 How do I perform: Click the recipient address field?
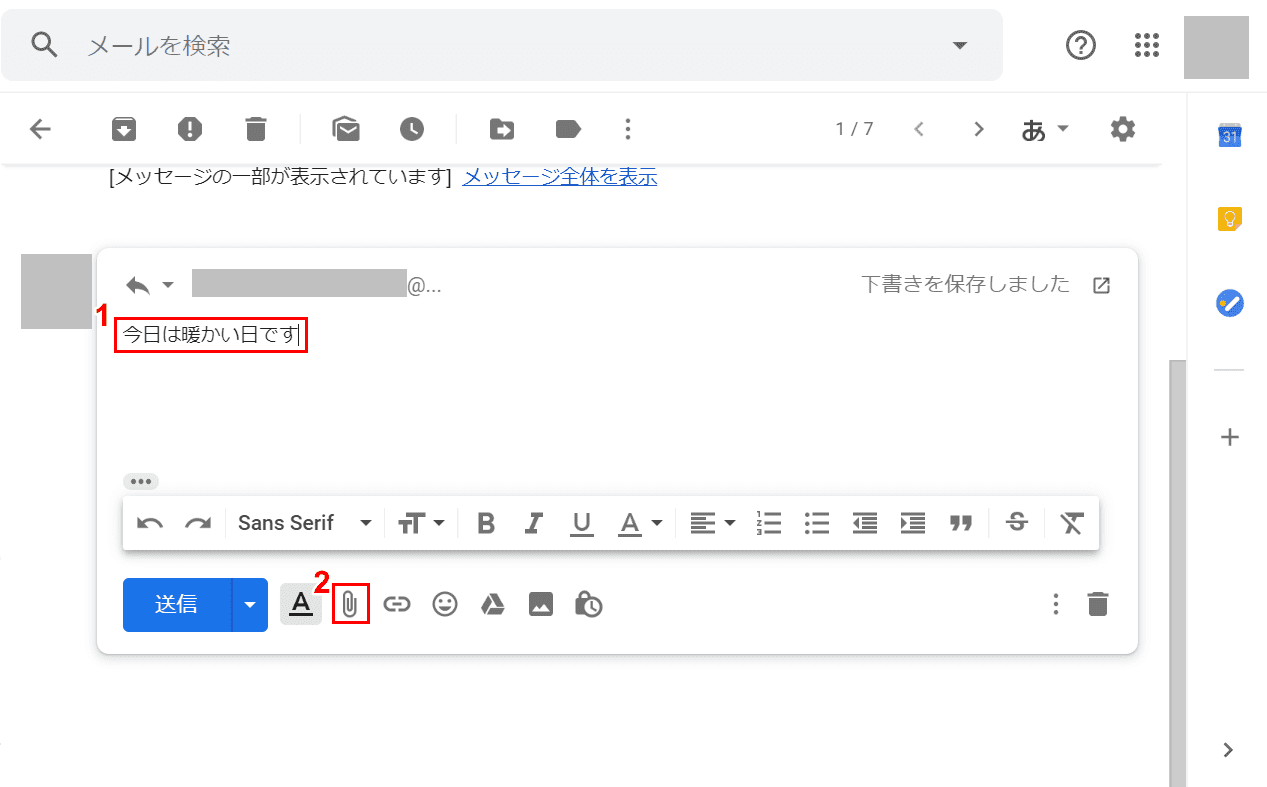tap(317, 285)
